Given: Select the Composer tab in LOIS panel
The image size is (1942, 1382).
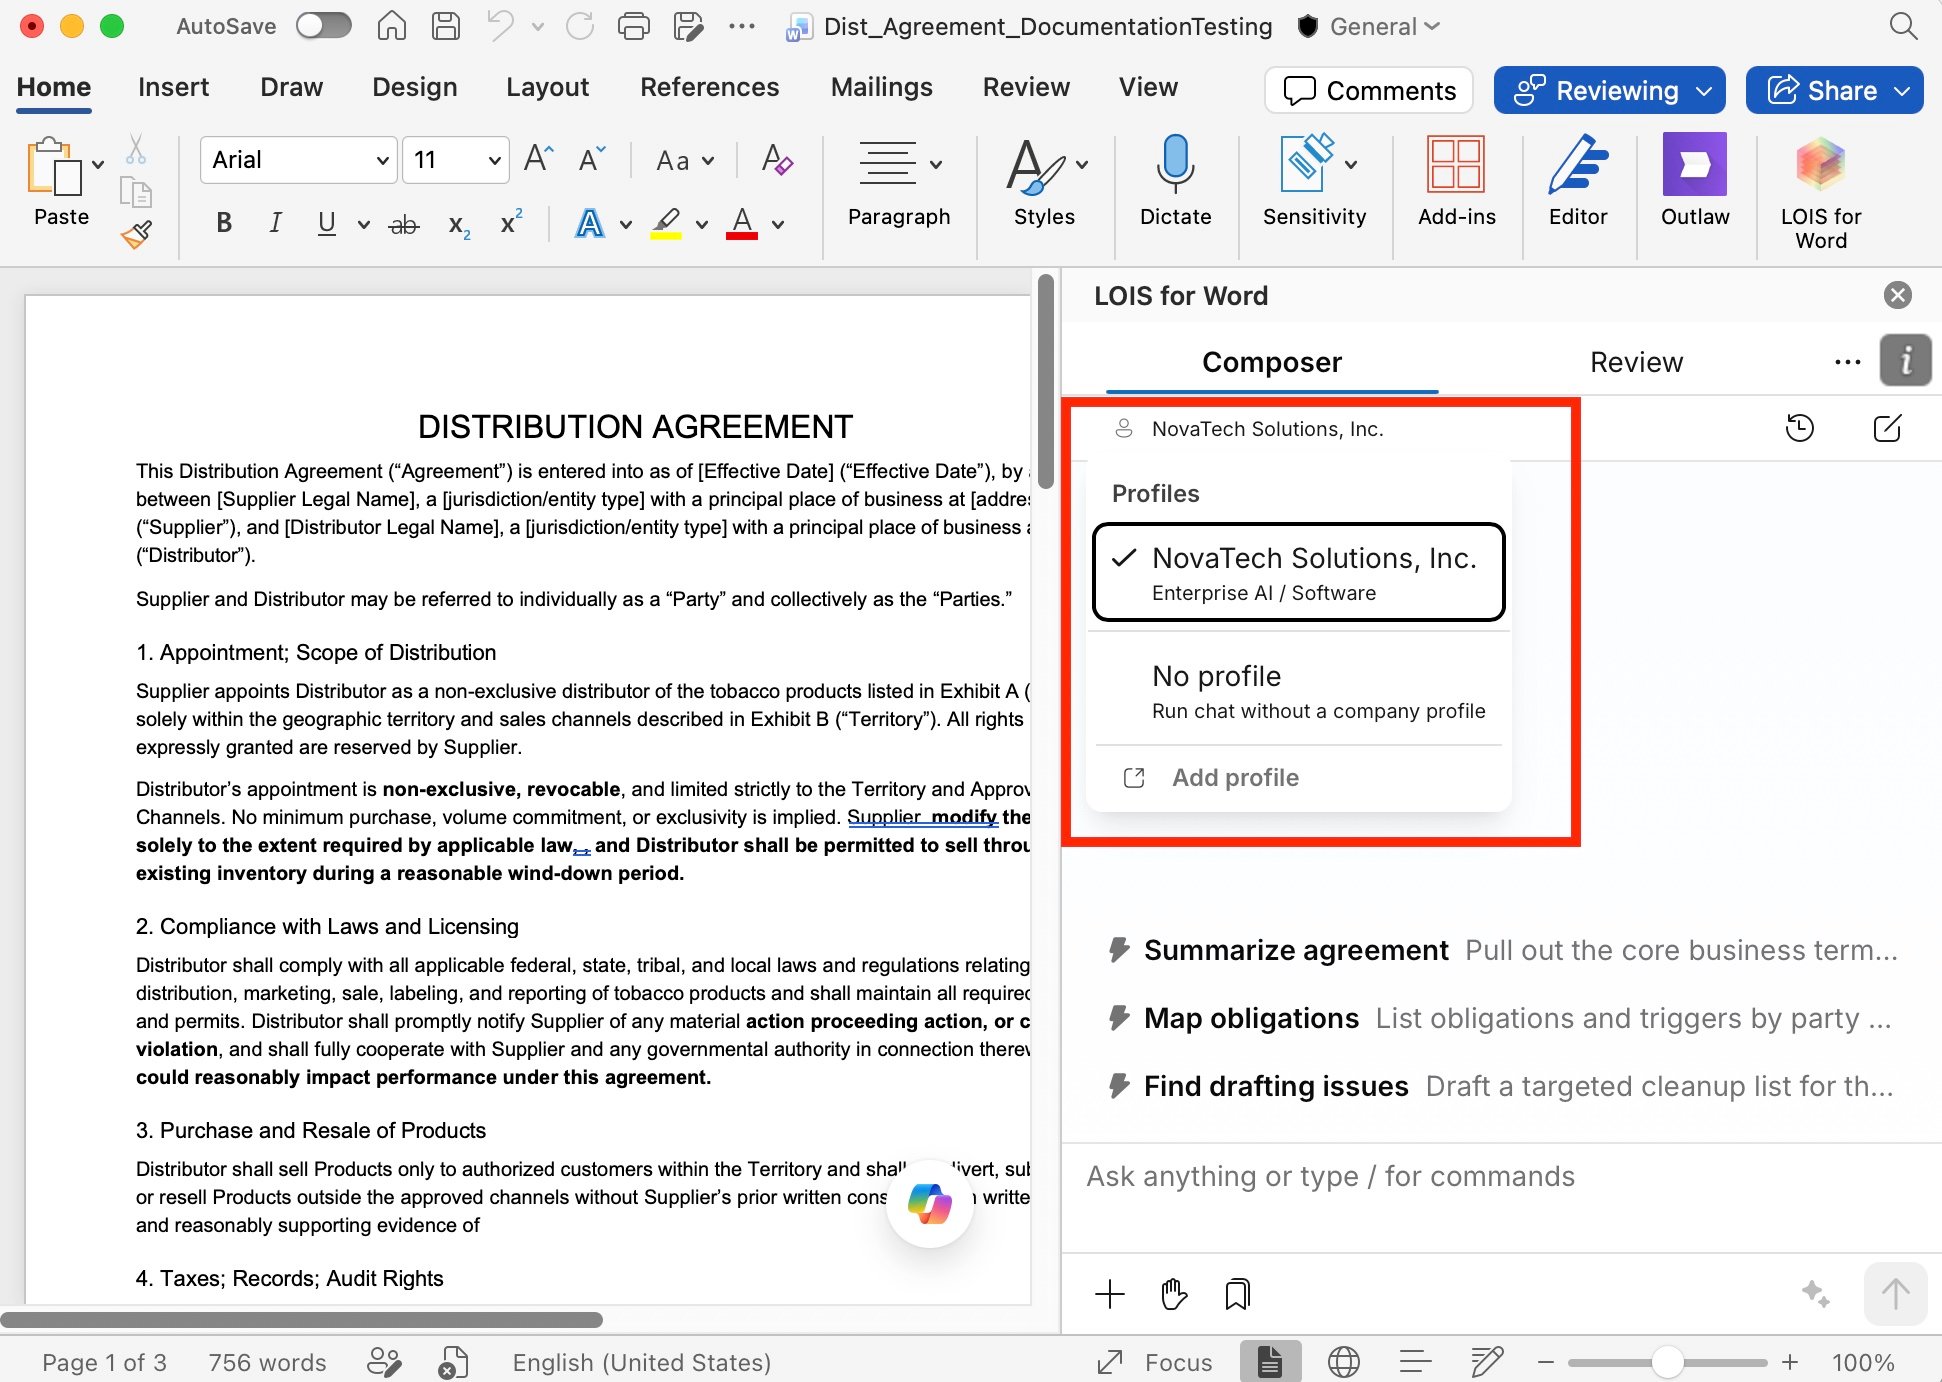Looking at the screenshot, I should [1272, 362].
